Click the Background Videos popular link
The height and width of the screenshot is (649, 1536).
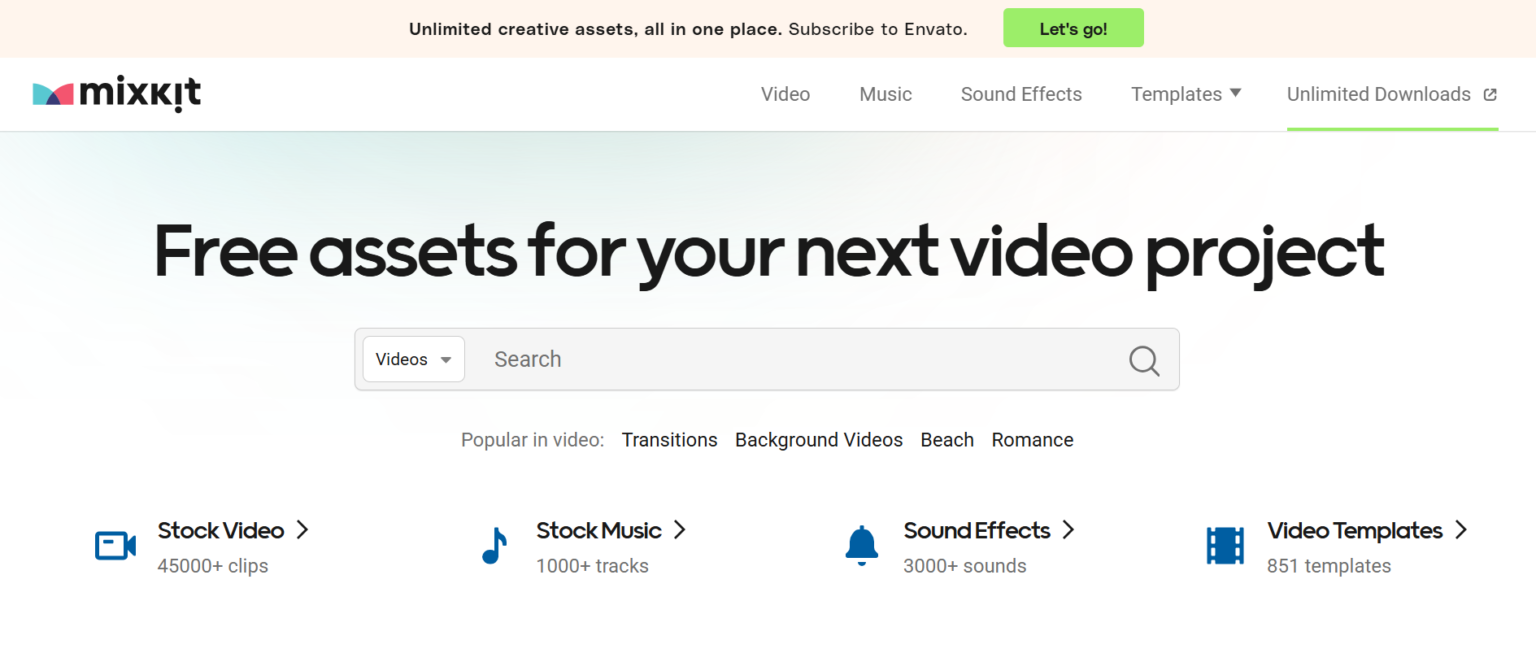coord(818,440)
